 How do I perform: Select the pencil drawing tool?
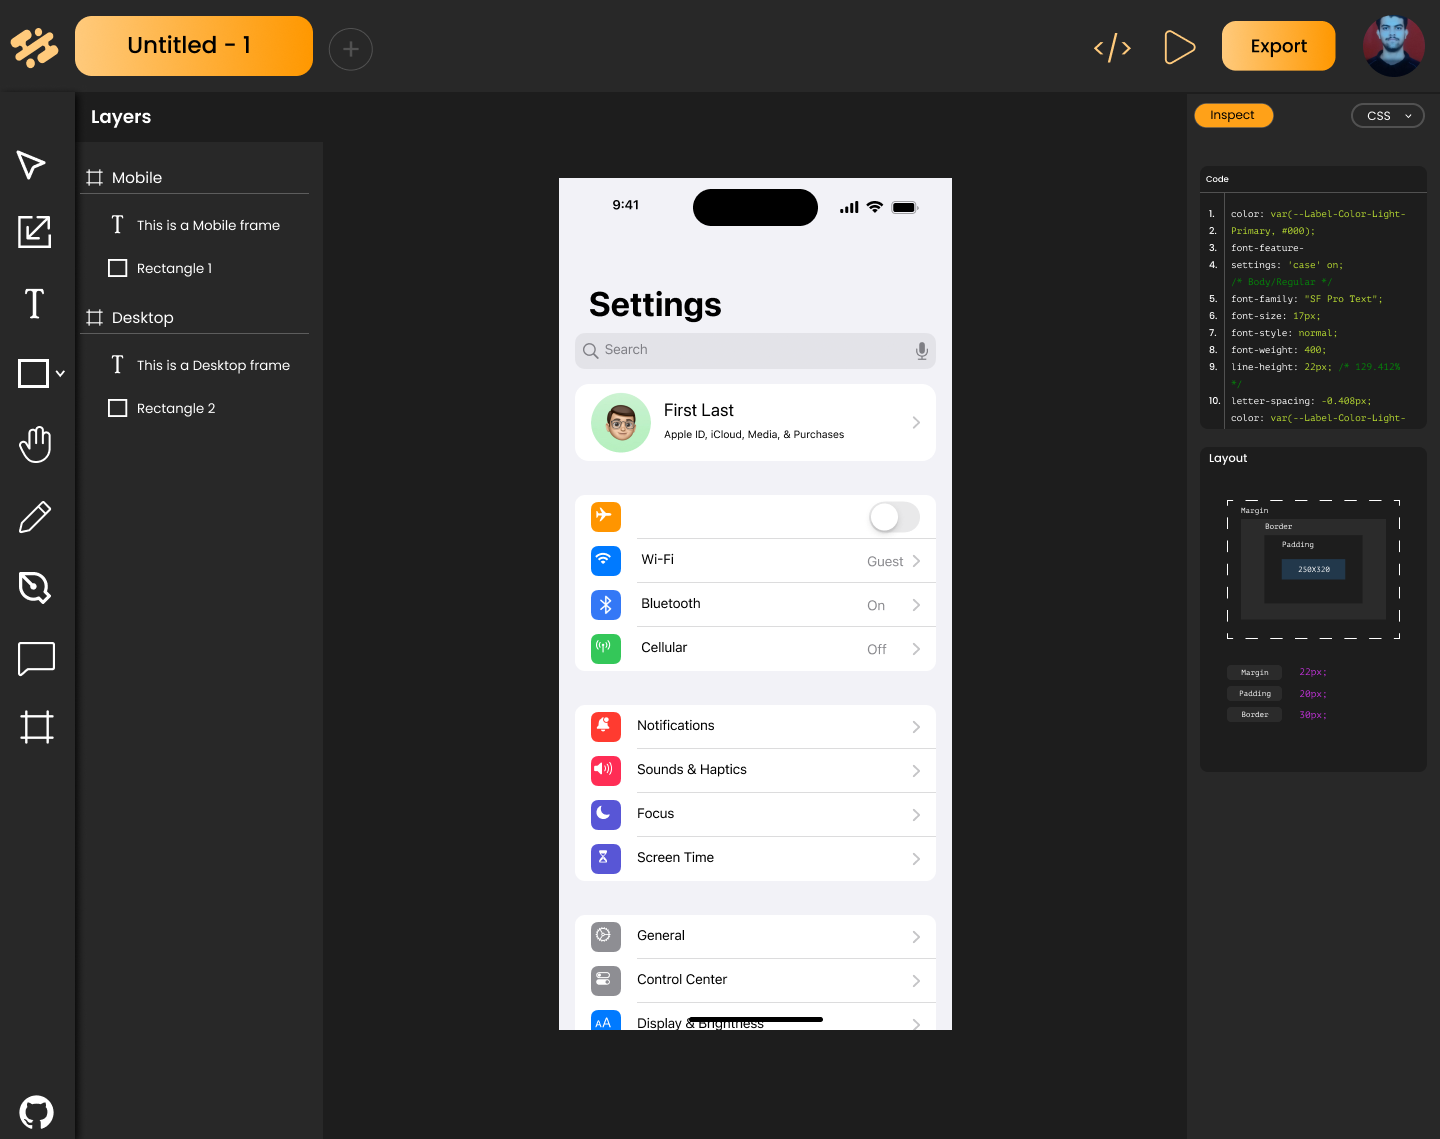(35, 517)
